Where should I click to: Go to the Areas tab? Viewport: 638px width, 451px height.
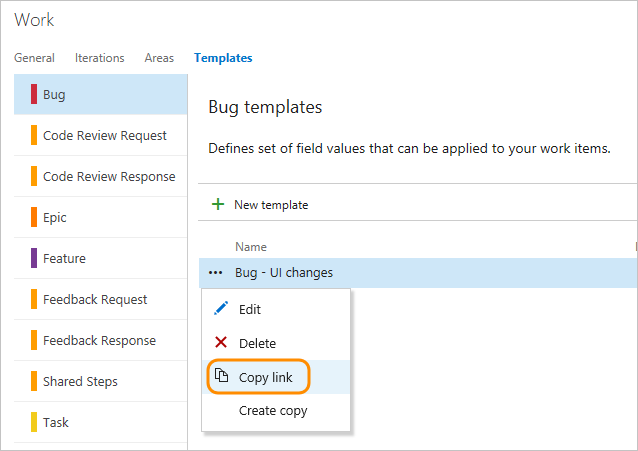coord(159,58)
